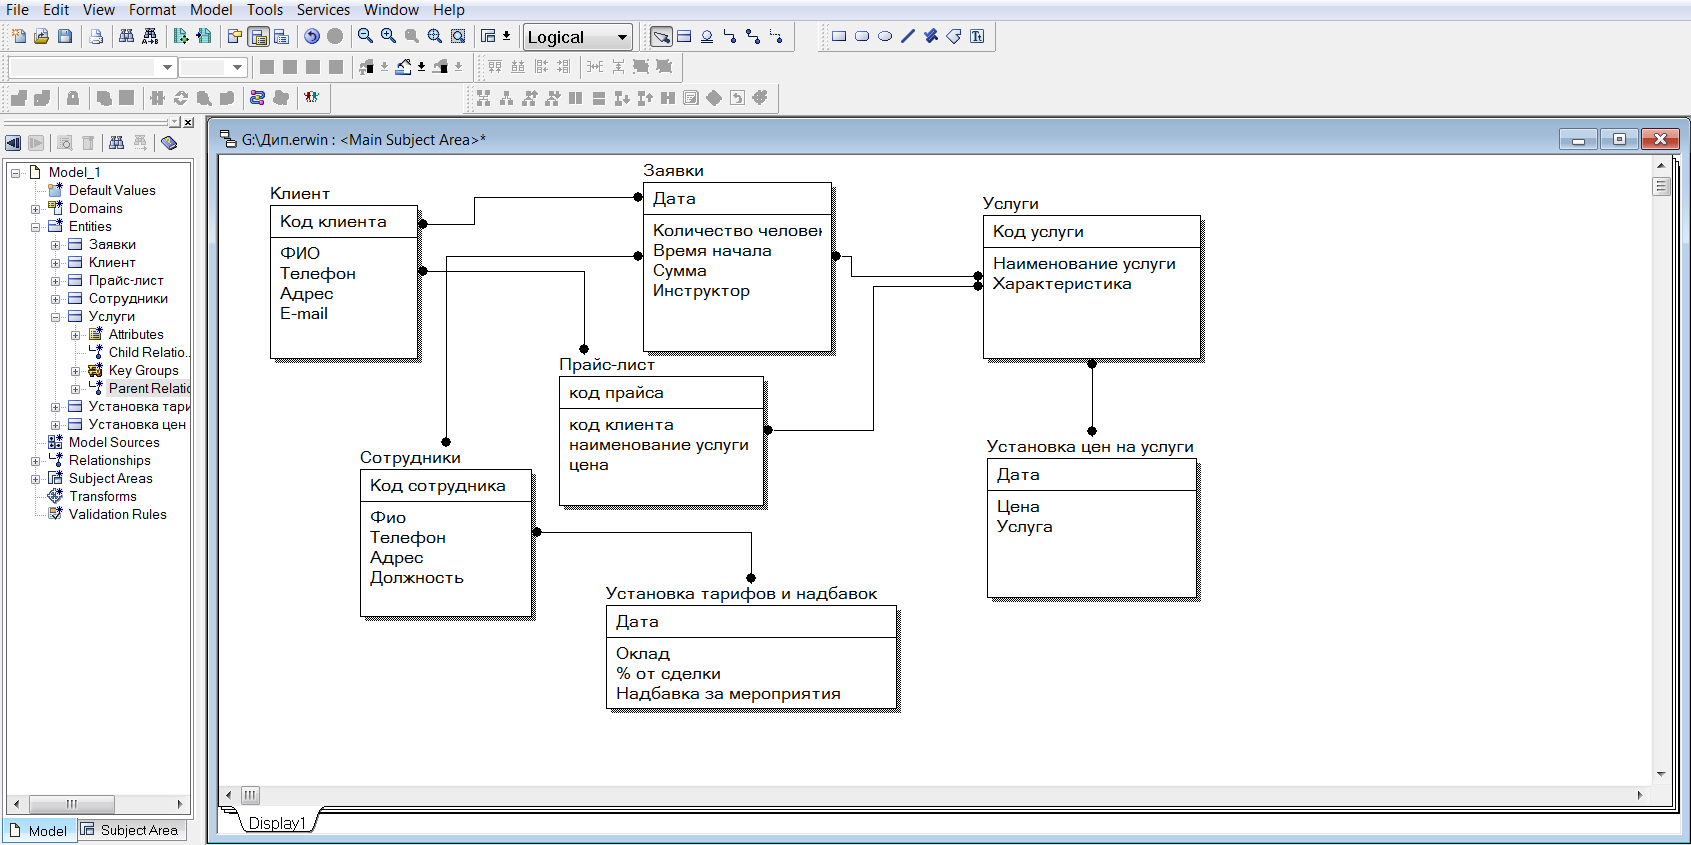Click the Zoom Out magnifier icon
1691x845 pixels.
coord(366,37)
